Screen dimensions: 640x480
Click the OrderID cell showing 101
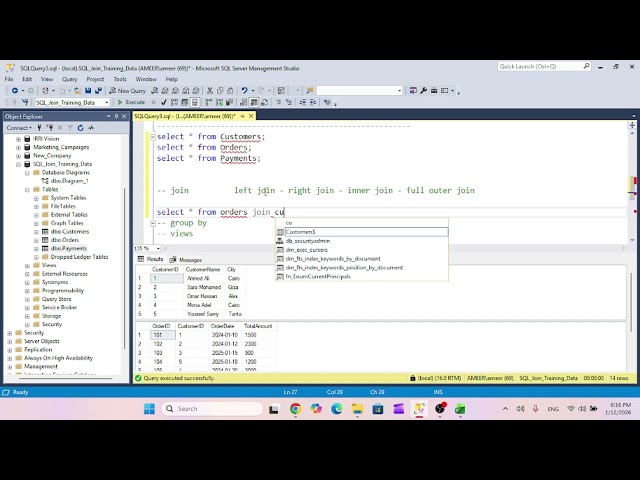click(x=163, y=335)
